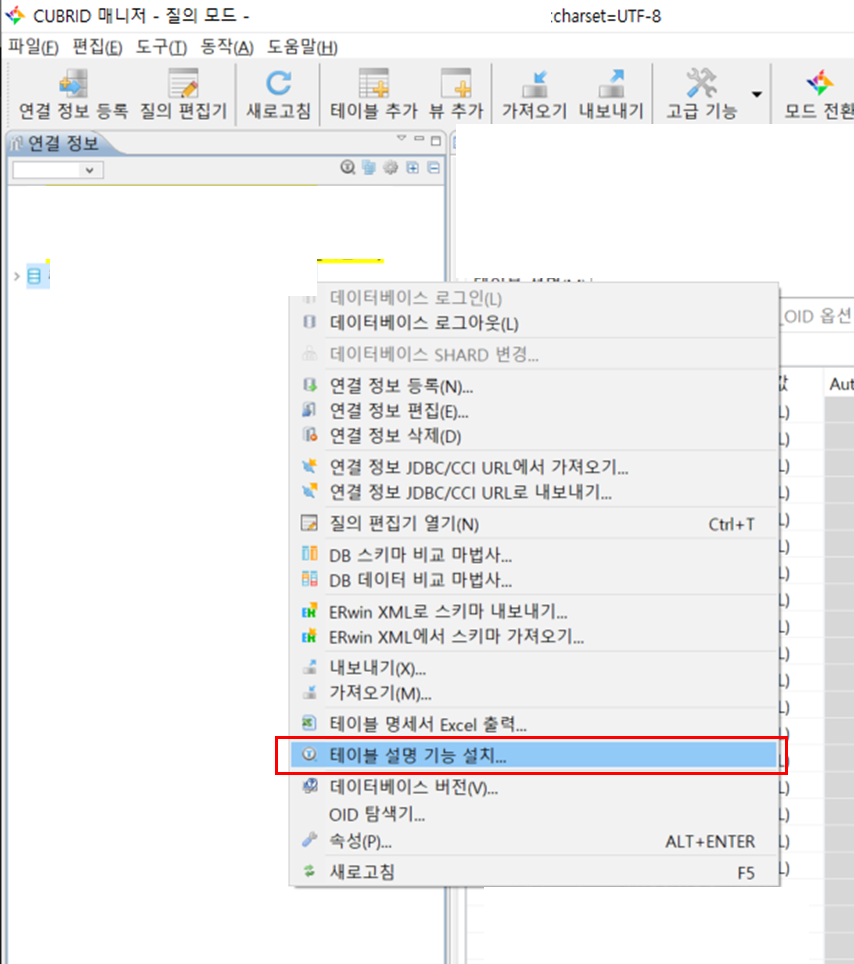Choose 속성(P)... in context menu

click(532, 841)
